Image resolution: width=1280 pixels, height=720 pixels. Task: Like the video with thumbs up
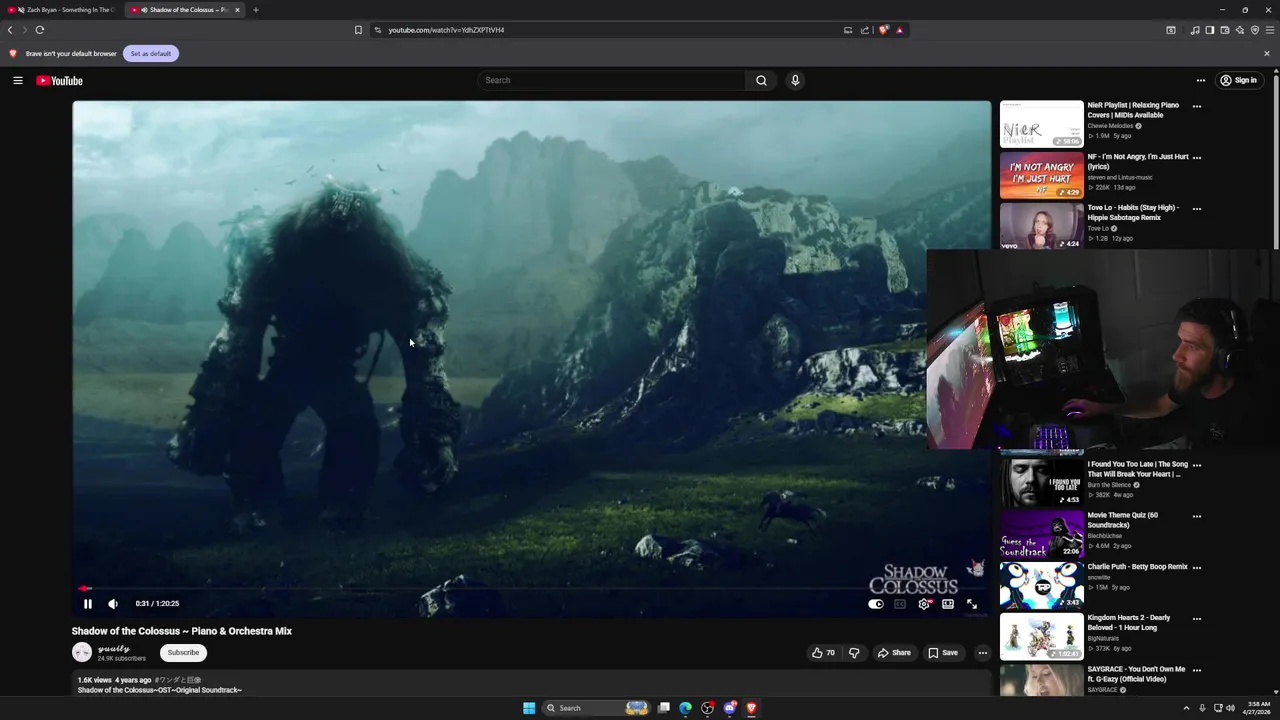[x=823, y=653]
